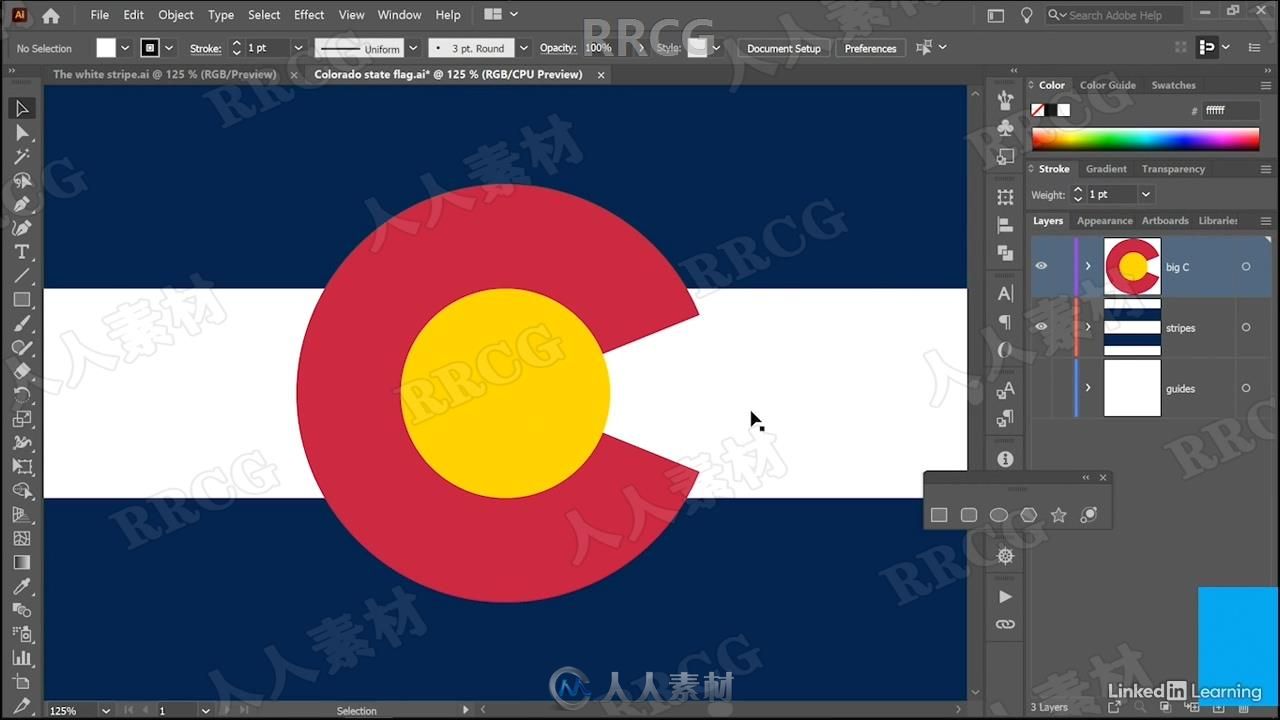Open the fill color dropdown arrow
Viewport: 1280px width, 720px height.
click(125, 48)
